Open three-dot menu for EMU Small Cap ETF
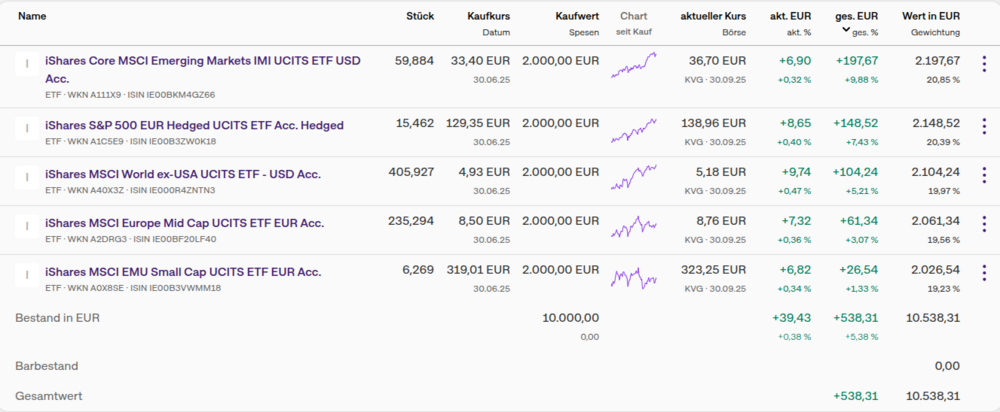The image size is (1000, 412). point(983,275)
